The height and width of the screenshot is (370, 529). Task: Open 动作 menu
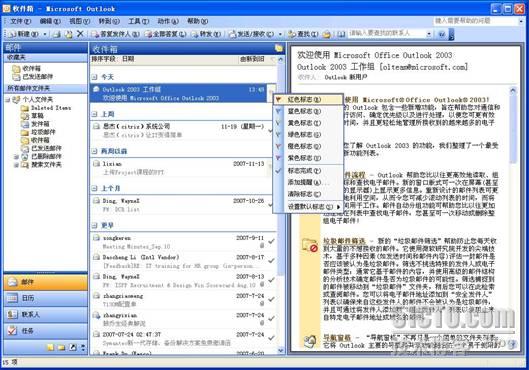pyautogui.click(x=168, y=21)
